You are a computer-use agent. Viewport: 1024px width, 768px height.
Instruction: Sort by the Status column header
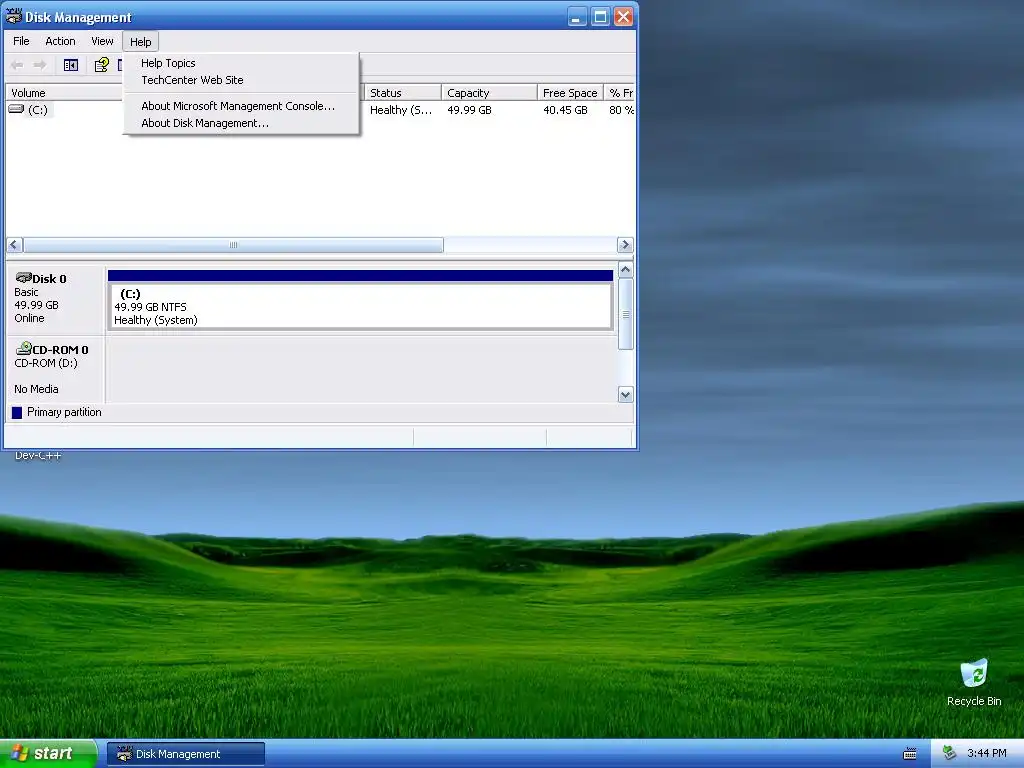(402, 93)
